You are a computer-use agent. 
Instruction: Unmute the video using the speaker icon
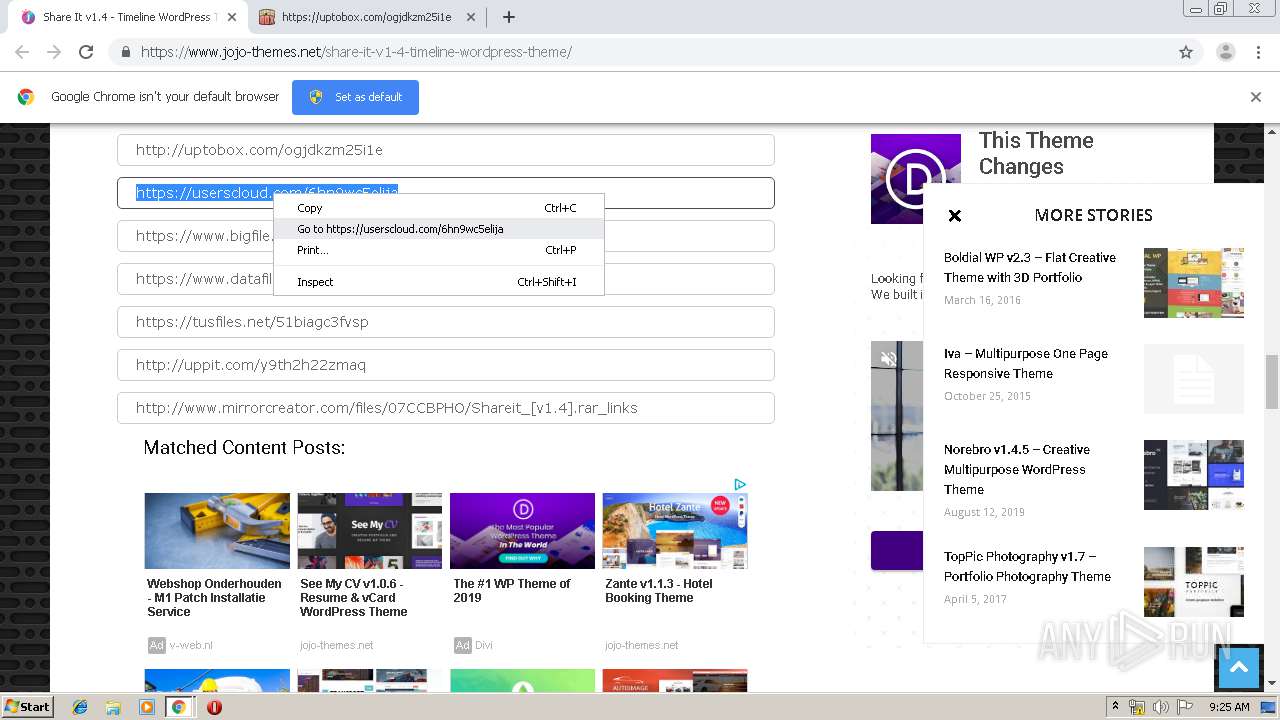pos(888,358)
